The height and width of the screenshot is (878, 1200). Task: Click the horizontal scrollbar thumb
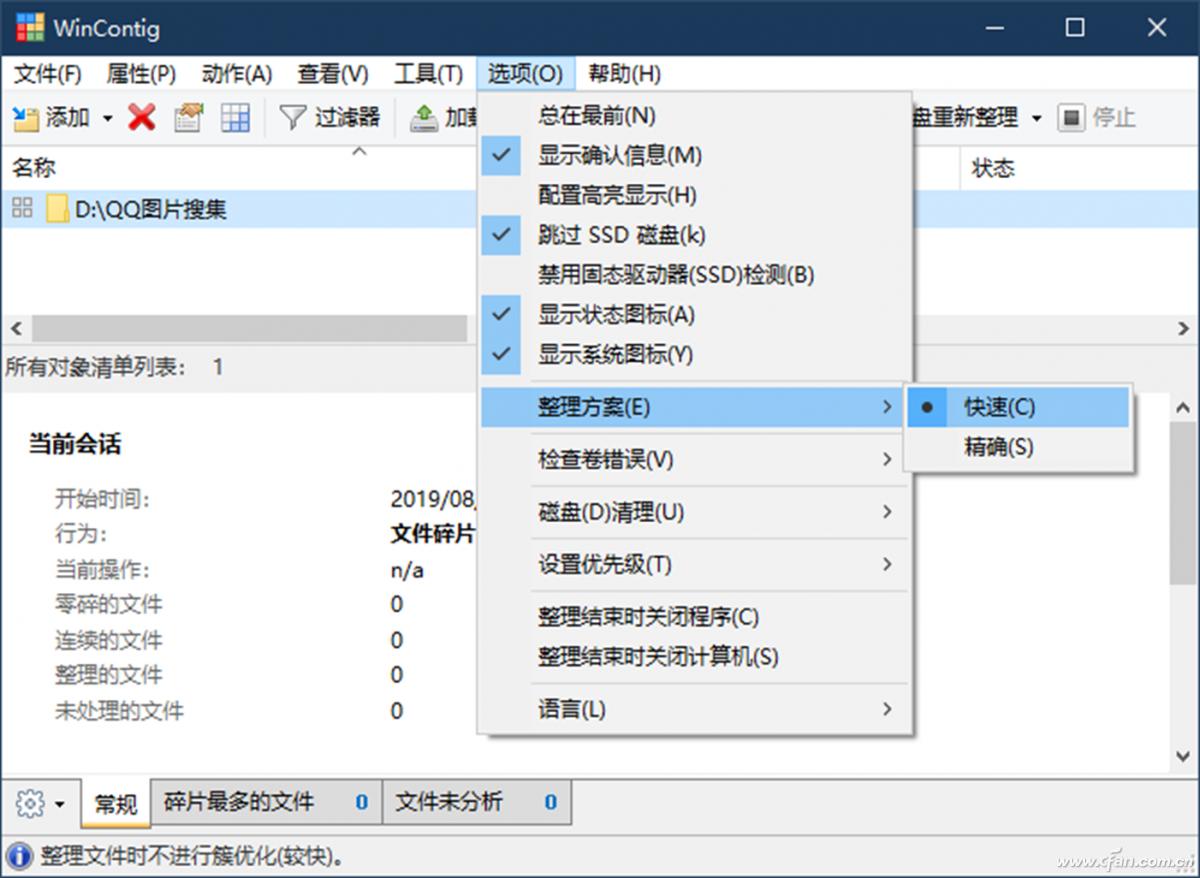click(x=249, y=329)
